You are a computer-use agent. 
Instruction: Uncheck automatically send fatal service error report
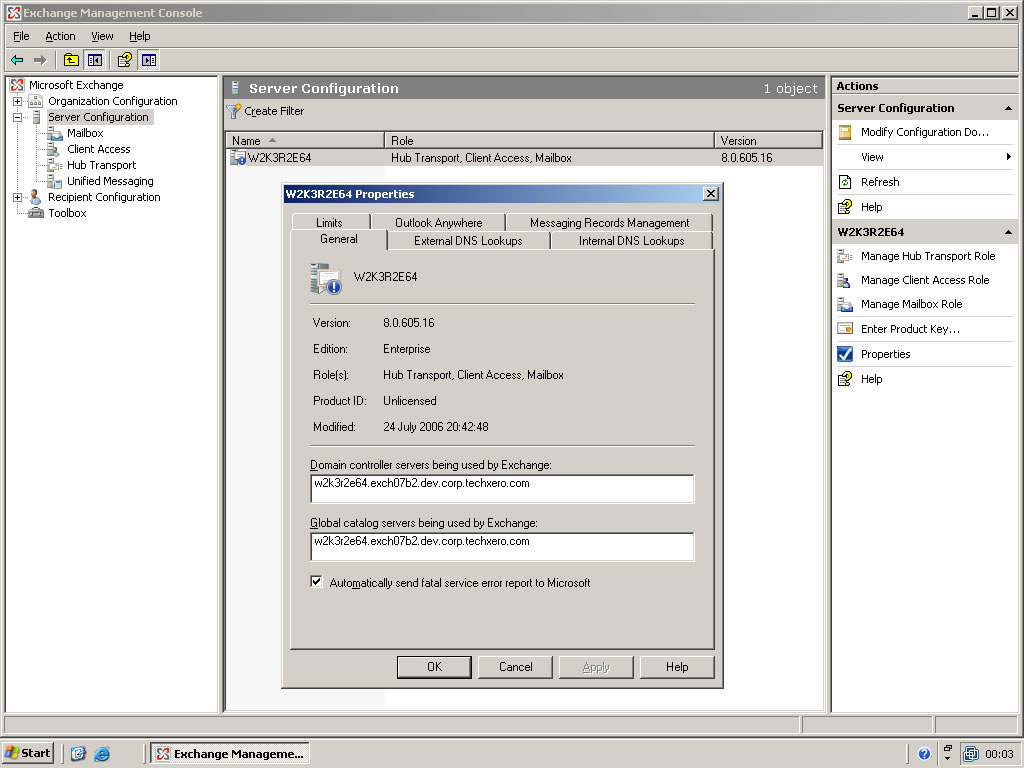pos(317,582)
